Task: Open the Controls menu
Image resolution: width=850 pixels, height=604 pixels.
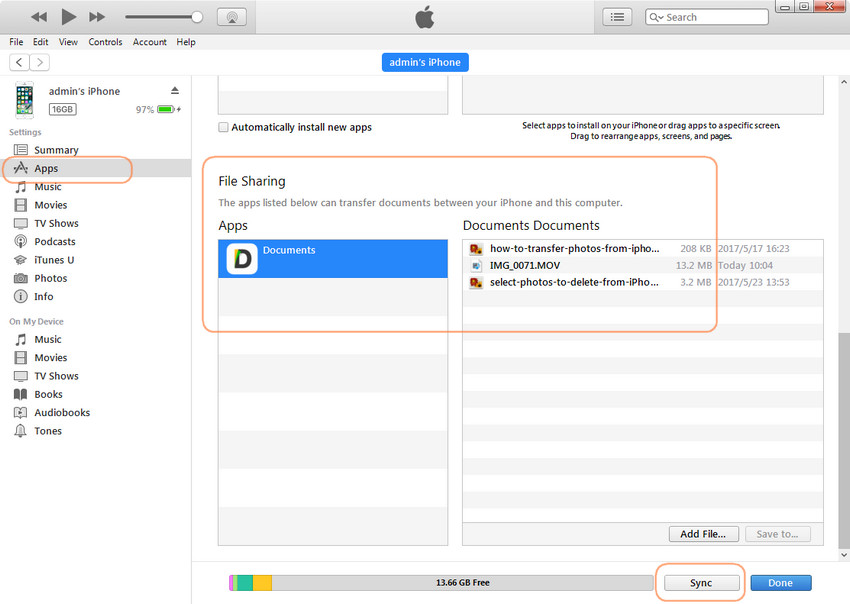Action: [x=105, y=42]
